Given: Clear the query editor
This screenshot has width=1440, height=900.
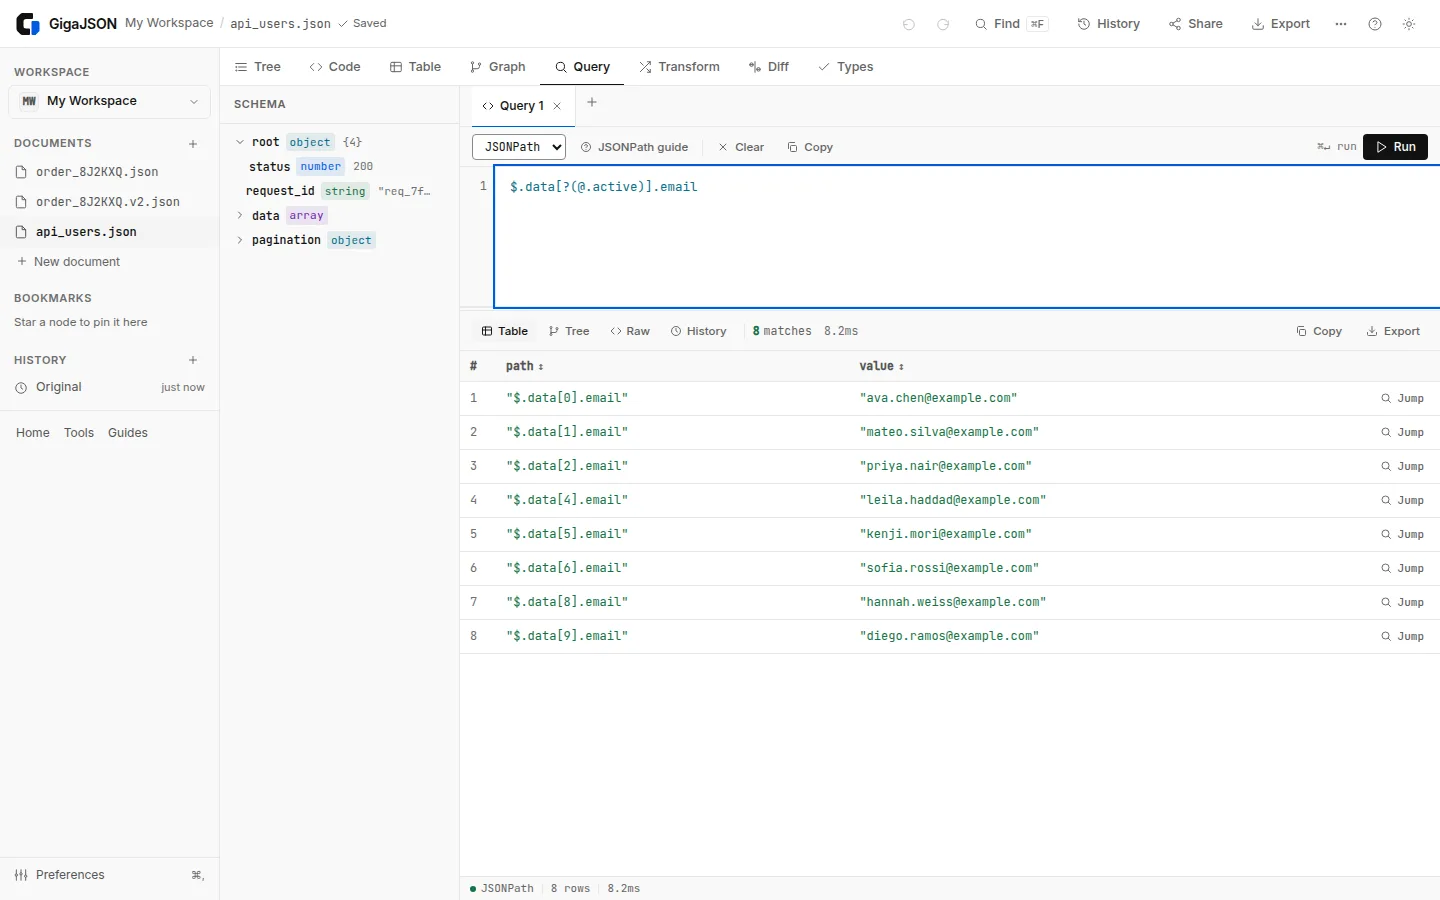Looking at the screenshot, I should pos(741,147).
